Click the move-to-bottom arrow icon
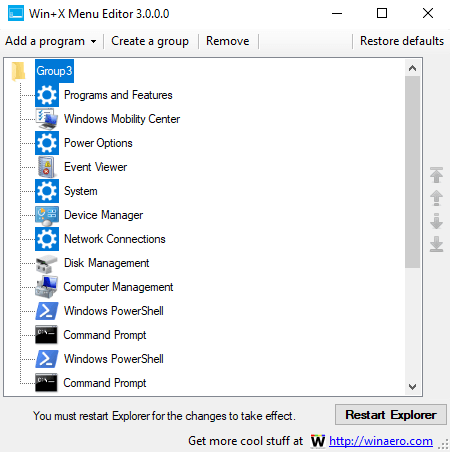The image size is (450, 452). click(x=436, y=244)
